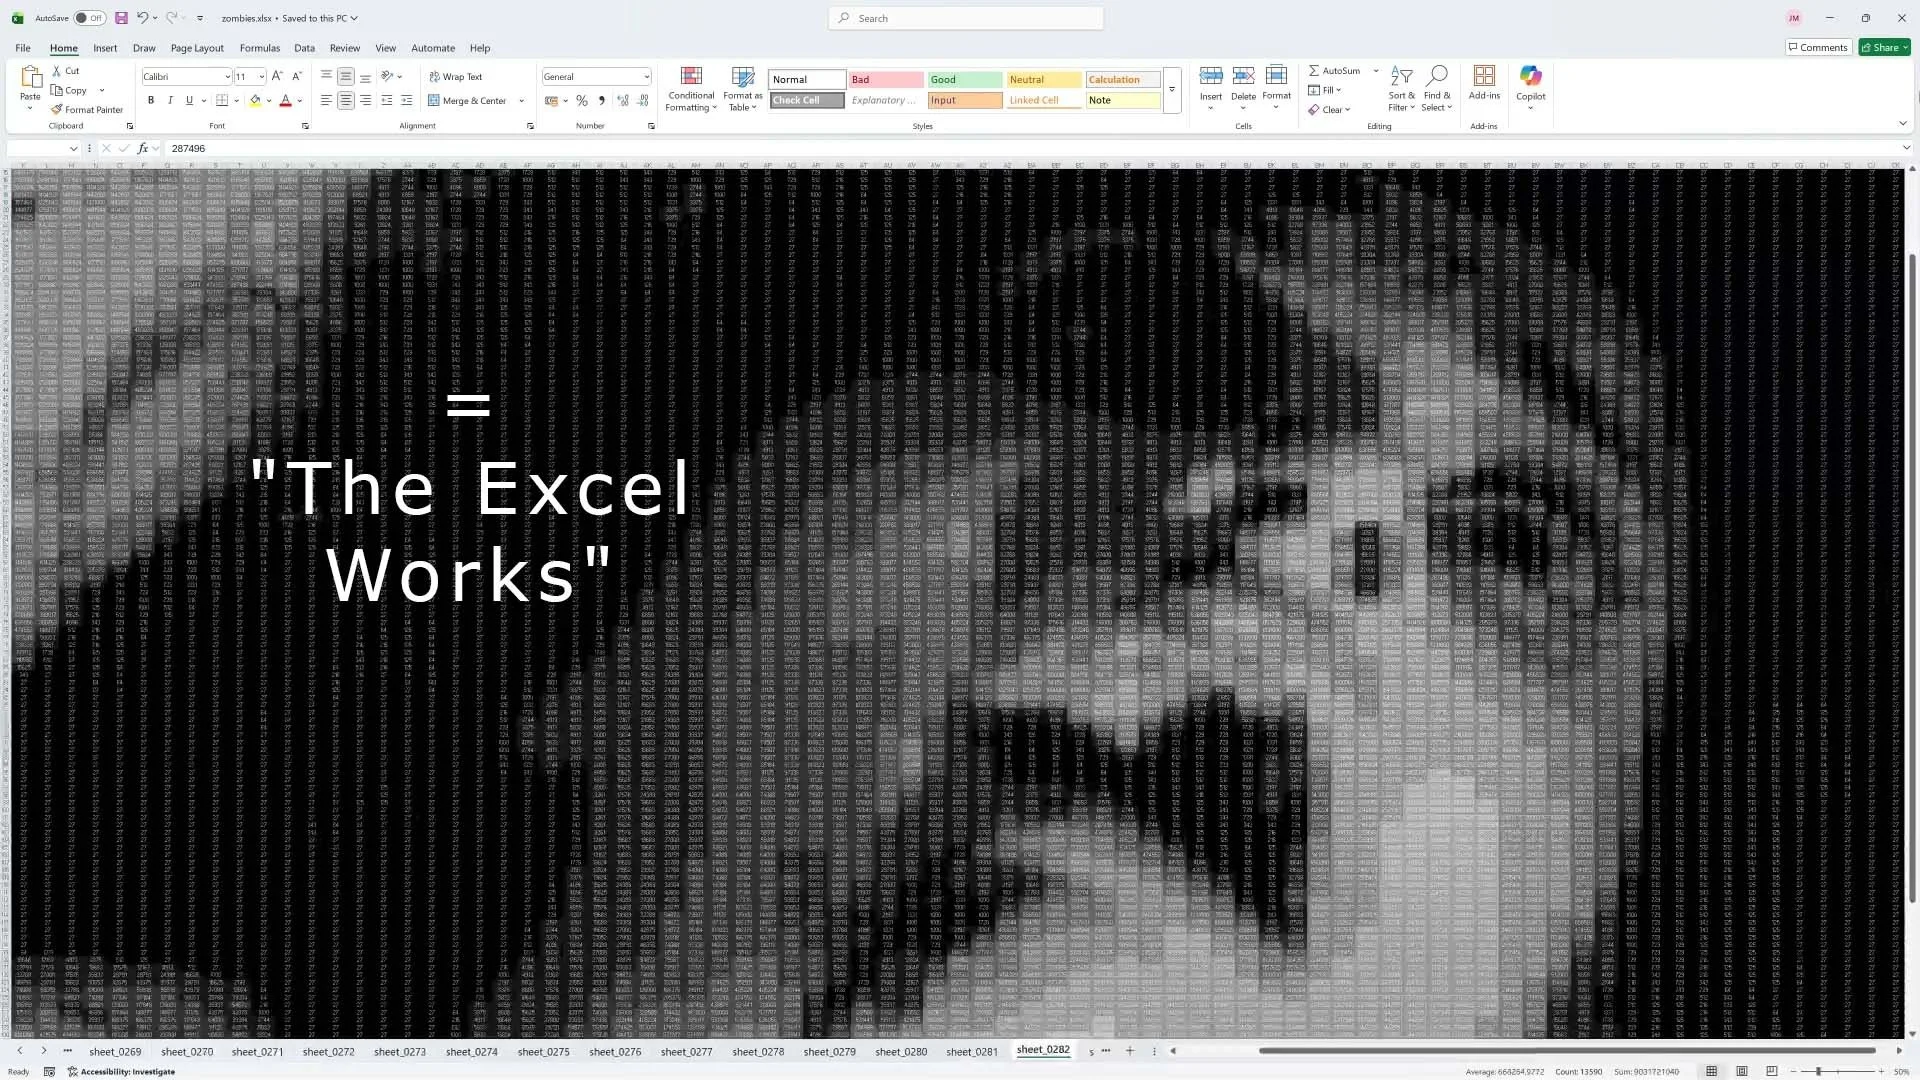Open the Formulas ribbon tab
Image resolution: width=1920 pixels, height=1080 pixels.
(x=259, y=48)
